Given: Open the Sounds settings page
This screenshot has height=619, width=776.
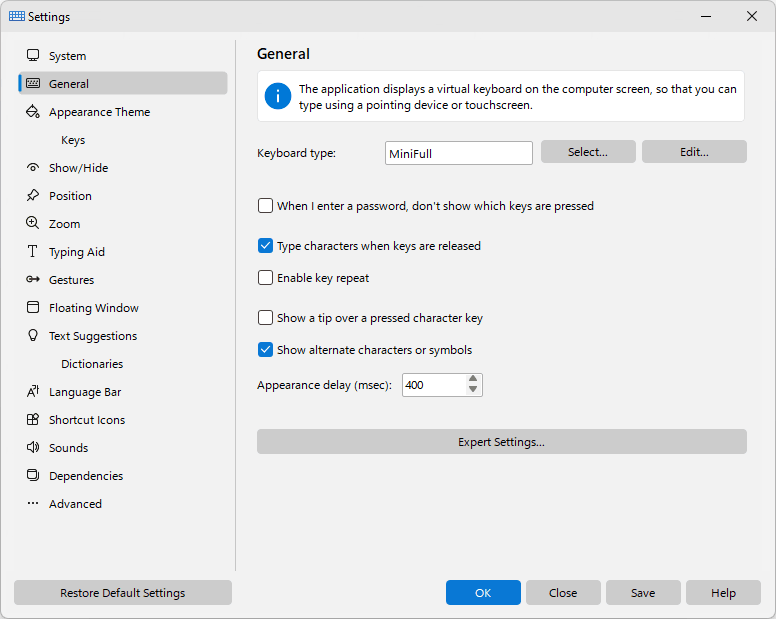Looking at the screenshot, I should [x=123, y=447].
